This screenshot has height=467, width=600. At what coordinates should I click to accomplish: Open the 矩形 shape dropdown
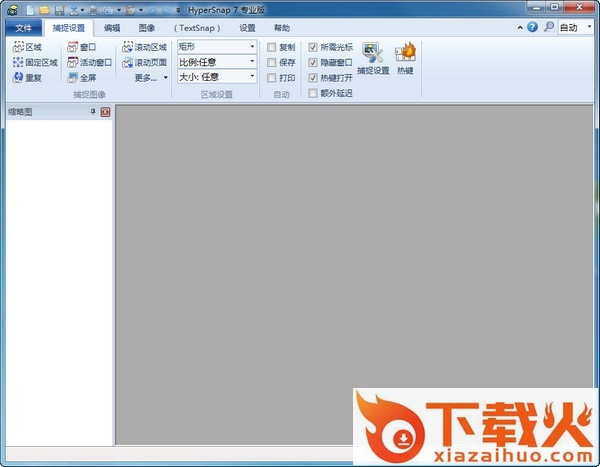216,47
